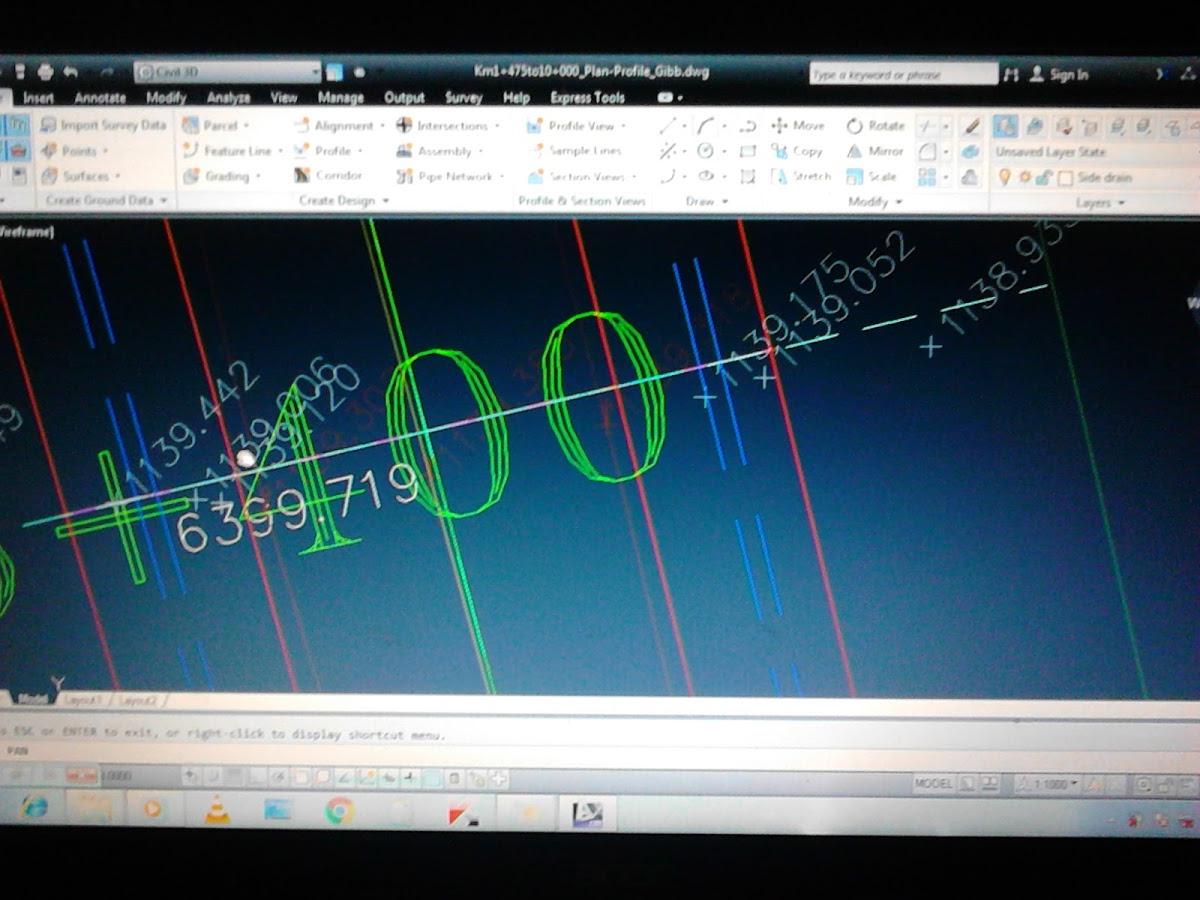This screenshot has height=900, width=1200.
Task: Expand the Modify panel title
Action: click(875, 201)
